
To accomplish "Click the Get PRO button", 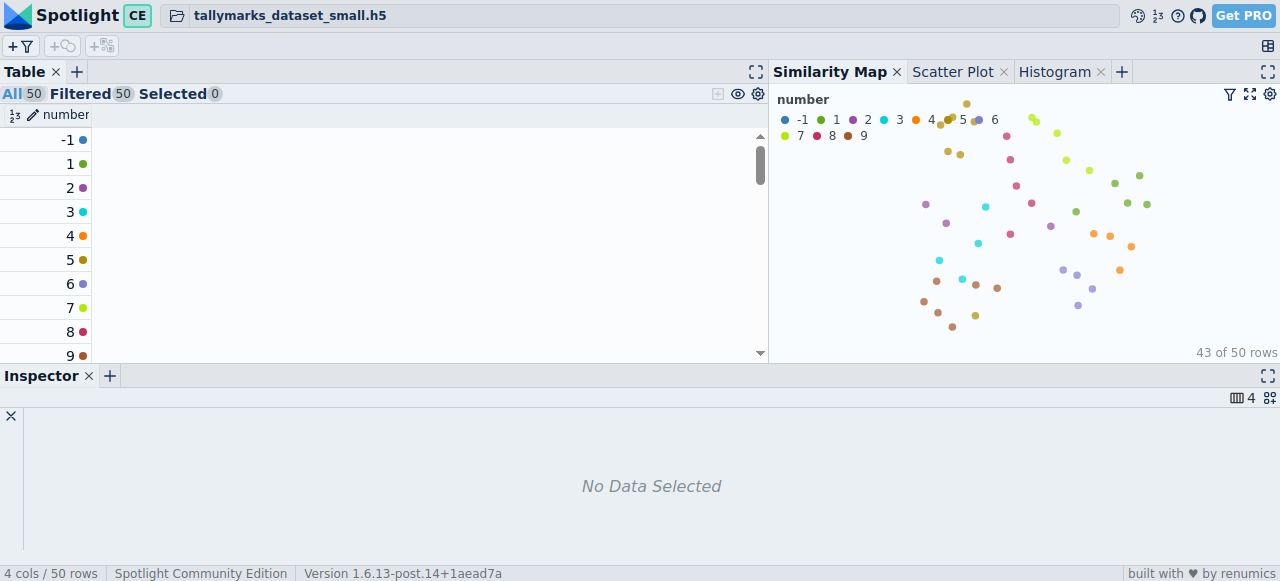I will pos(1243,16).
